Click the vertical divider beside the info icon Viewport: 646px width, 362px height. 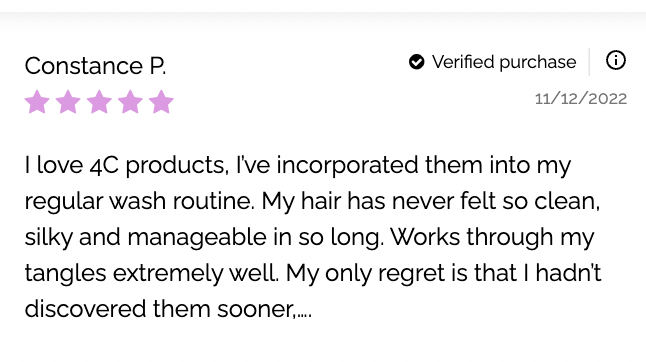(x=589, y=62)
